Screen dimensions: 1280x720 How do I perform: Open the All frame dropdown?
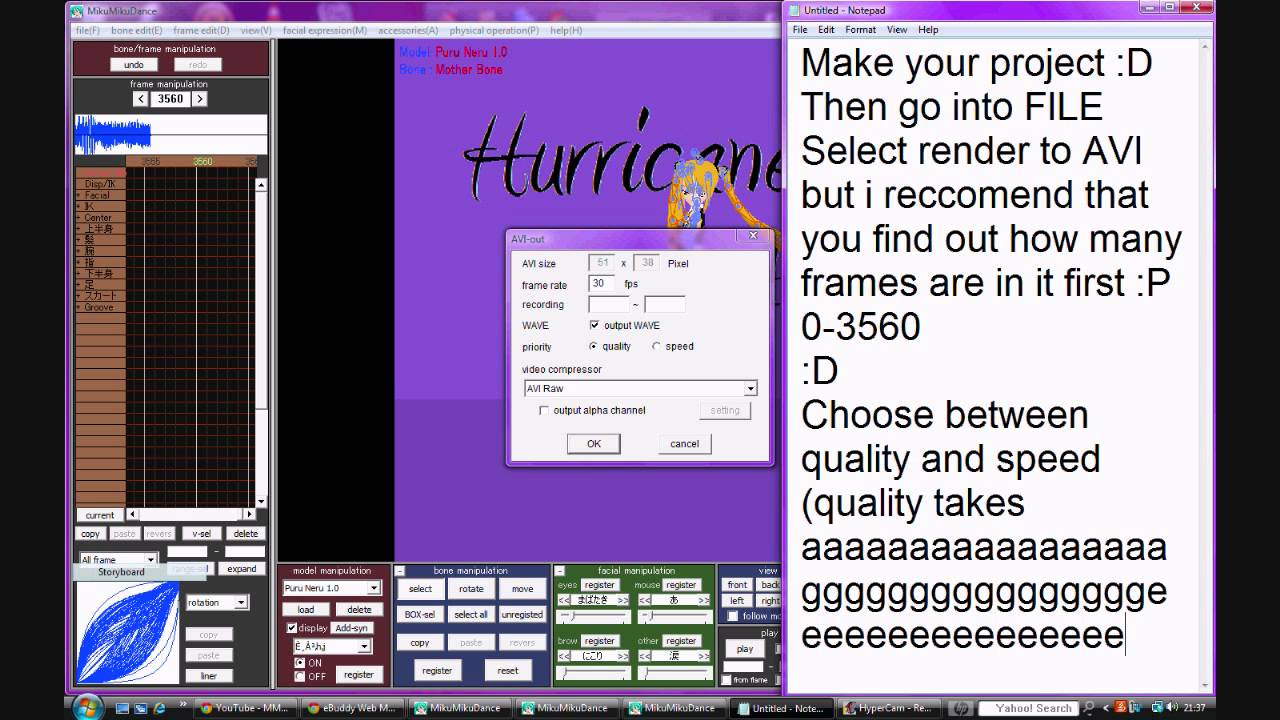tap(151, 560)
